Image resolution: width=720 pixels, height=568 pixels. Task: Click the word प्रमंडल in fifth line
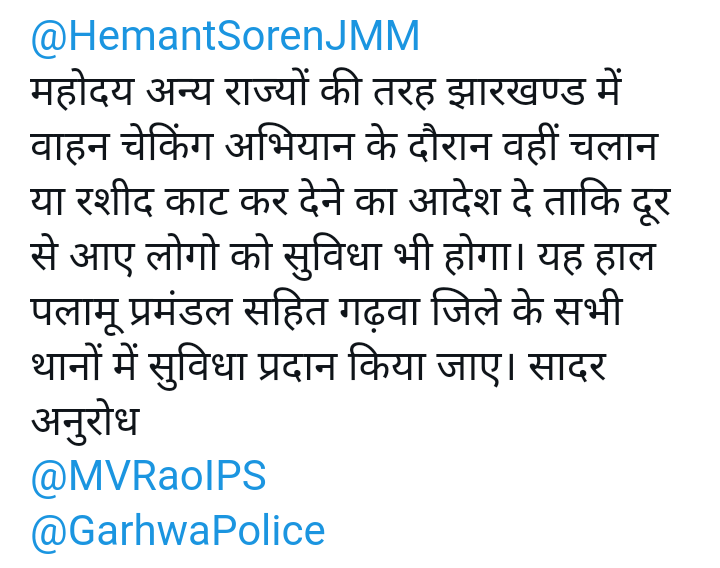click(181, 311)
